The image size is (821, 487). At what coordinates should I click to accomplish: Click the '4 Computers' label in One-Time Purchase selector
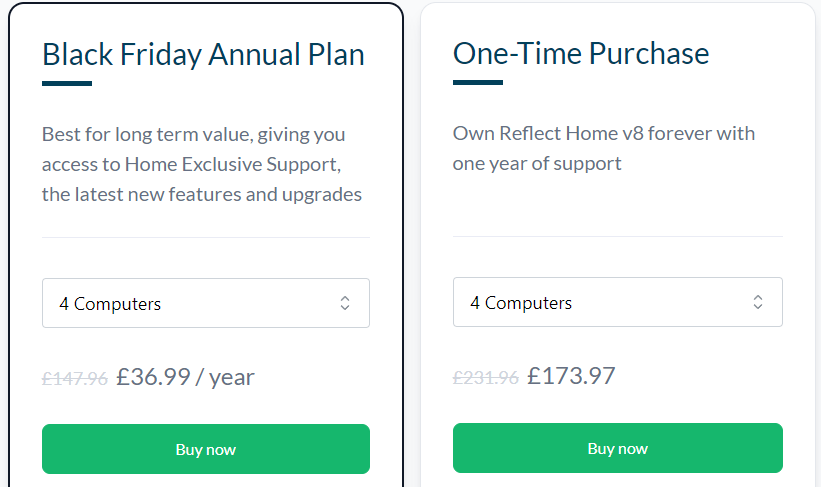pyautogui.click(x=521, y=303)
